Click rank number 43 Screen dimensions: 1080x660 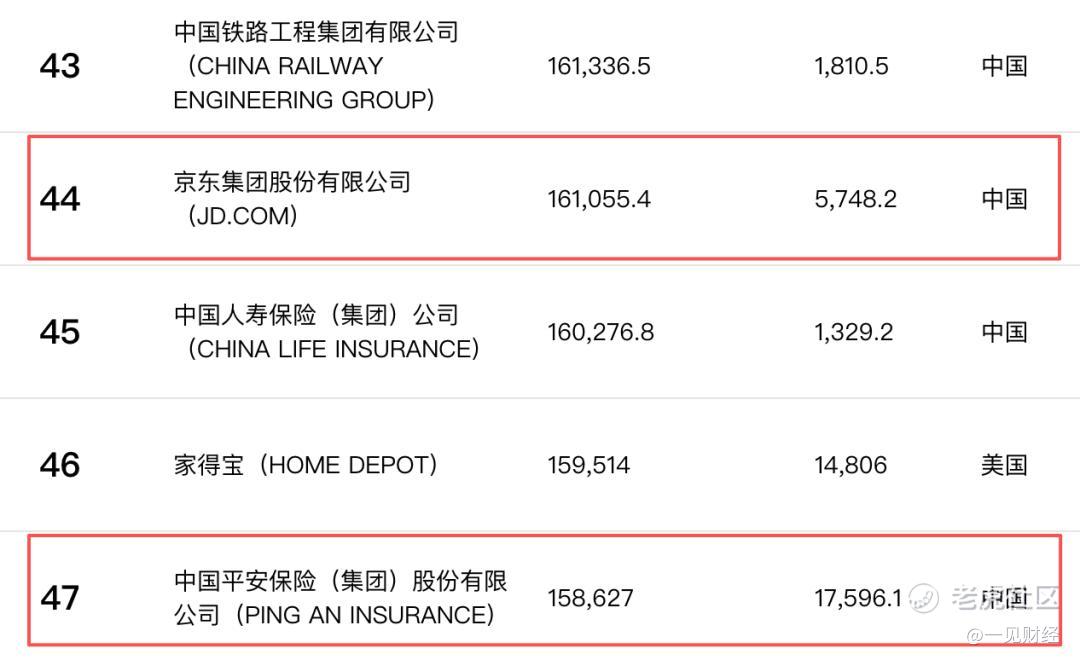pos(60,66)
